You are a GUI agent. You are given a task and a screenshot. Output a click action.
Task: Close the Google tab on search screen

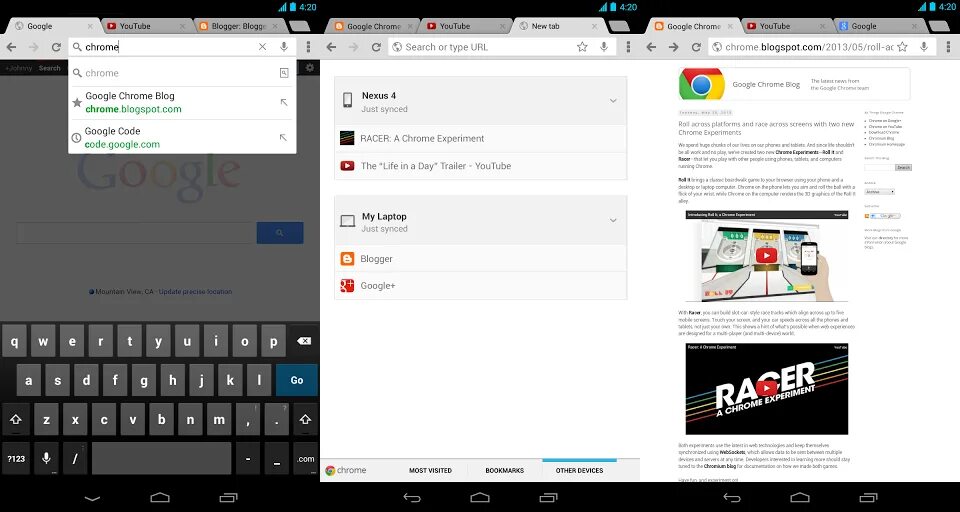pos(90,26)
